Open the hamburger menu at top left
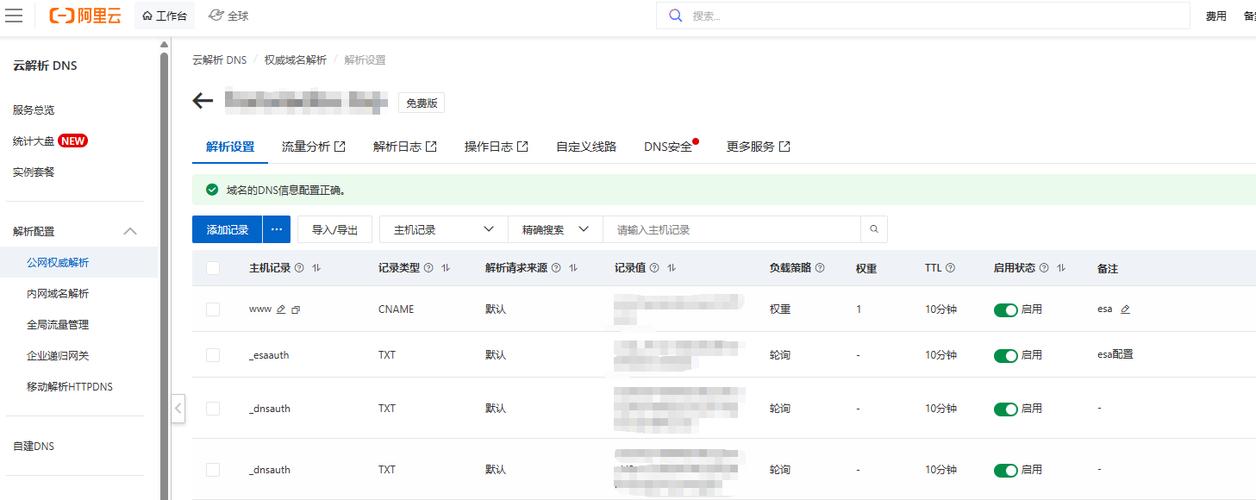 pos(14,16)
